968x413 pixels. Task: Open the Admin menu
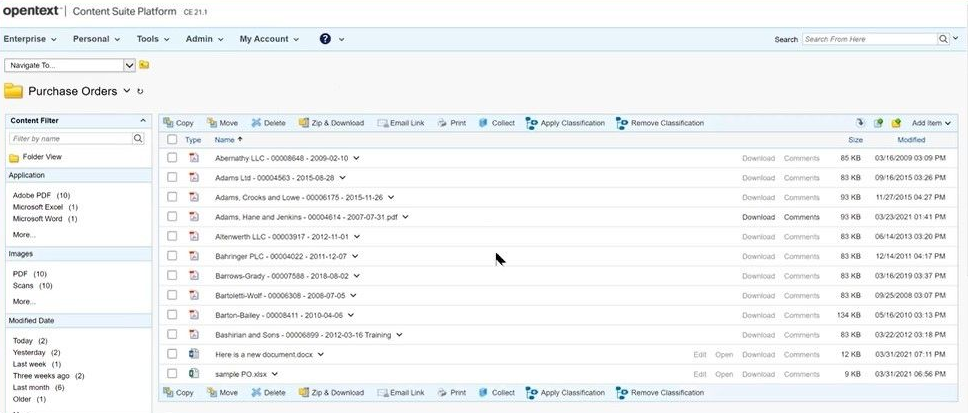pyautogui.click(x=204, y=39)
